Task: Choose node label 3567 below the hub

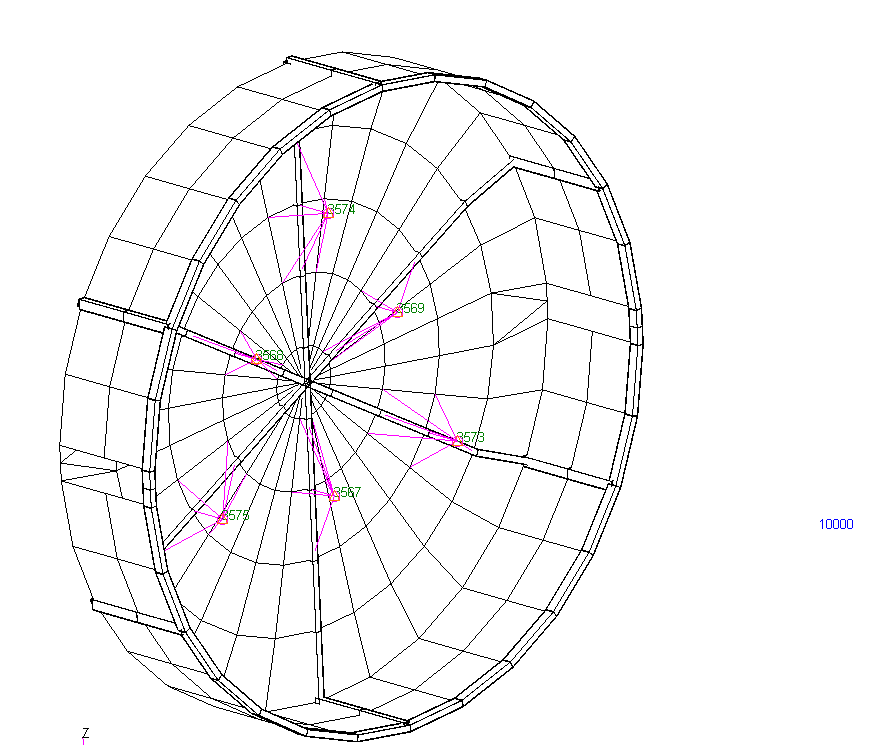Action: pyautogui.click(x=347, y=492)
